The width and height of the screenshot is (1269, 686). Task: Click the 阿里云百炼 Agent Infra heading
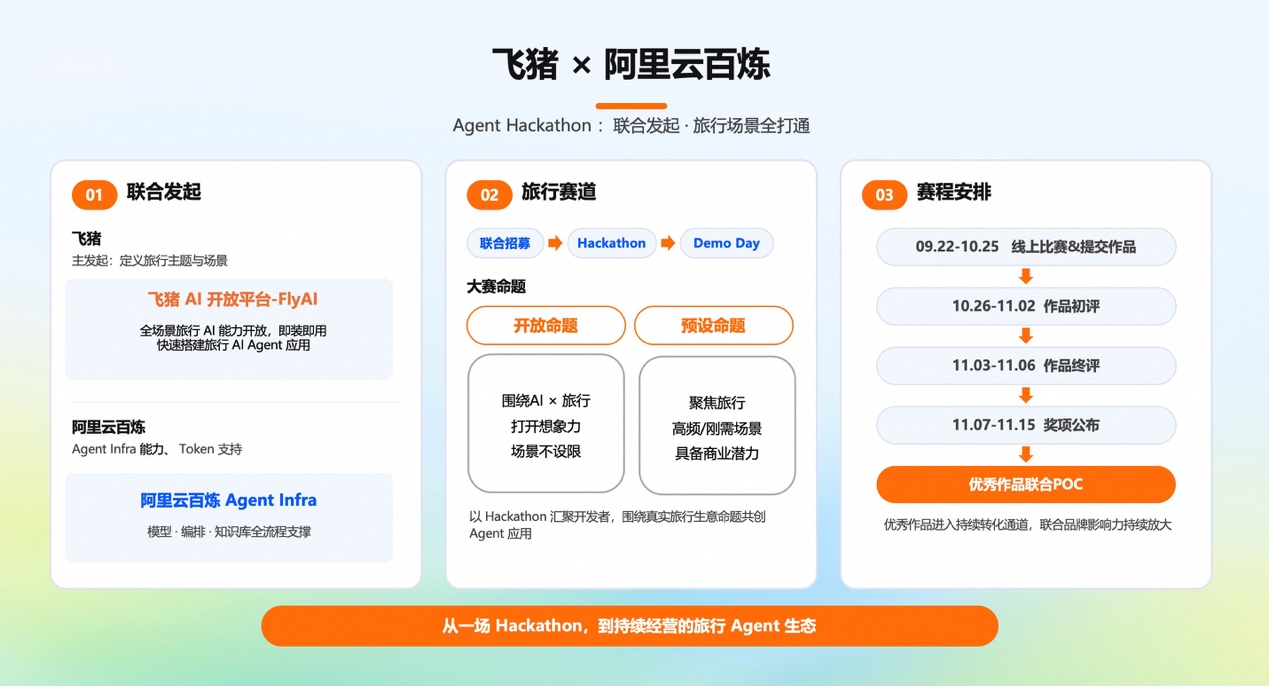228,500
